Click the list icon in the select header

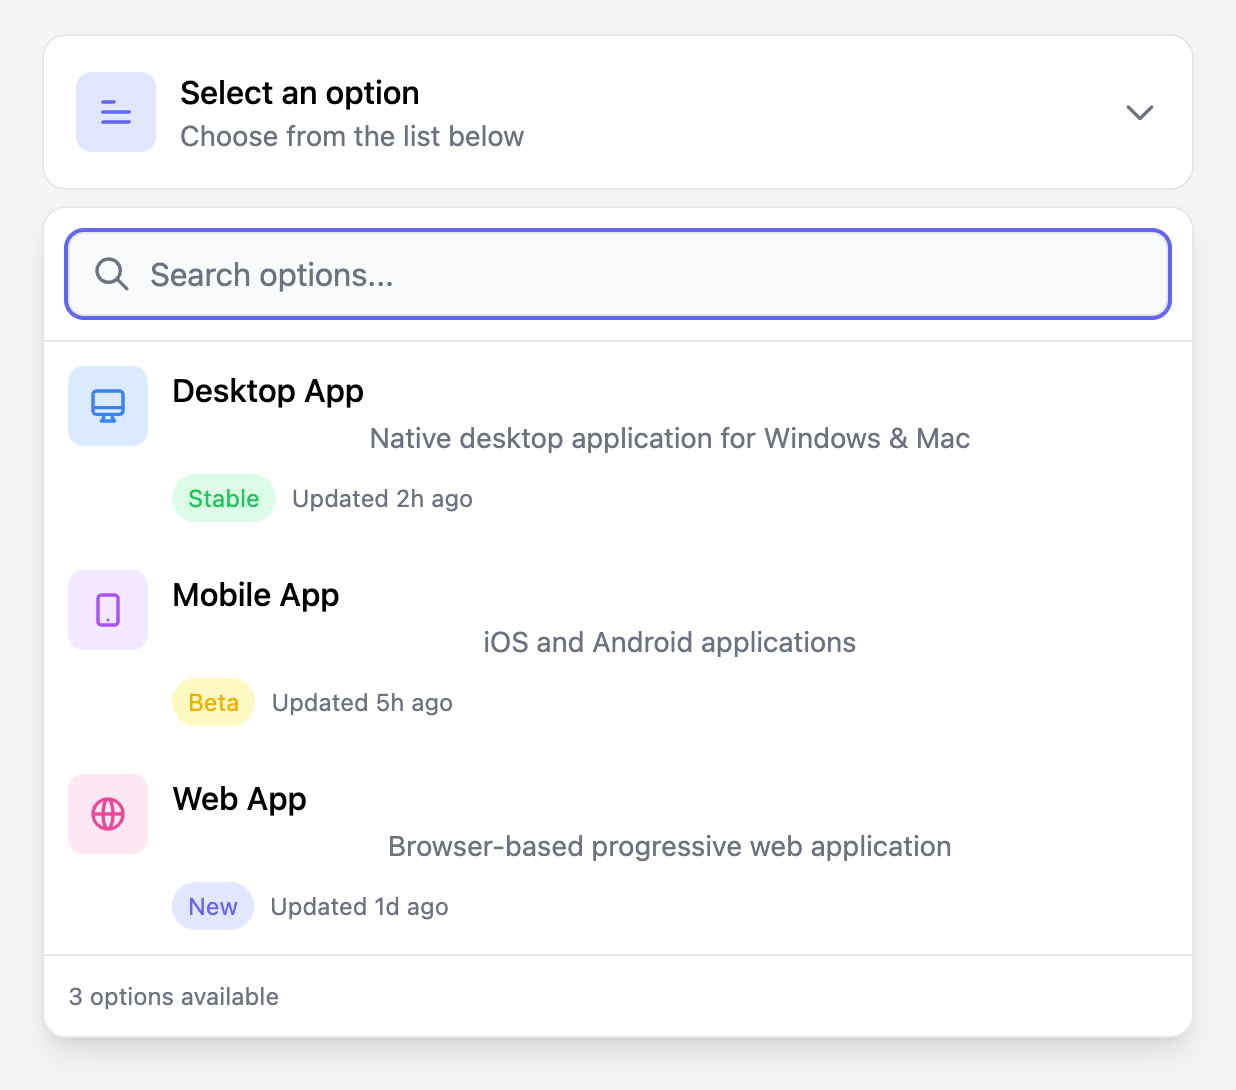tap(116, 112)
